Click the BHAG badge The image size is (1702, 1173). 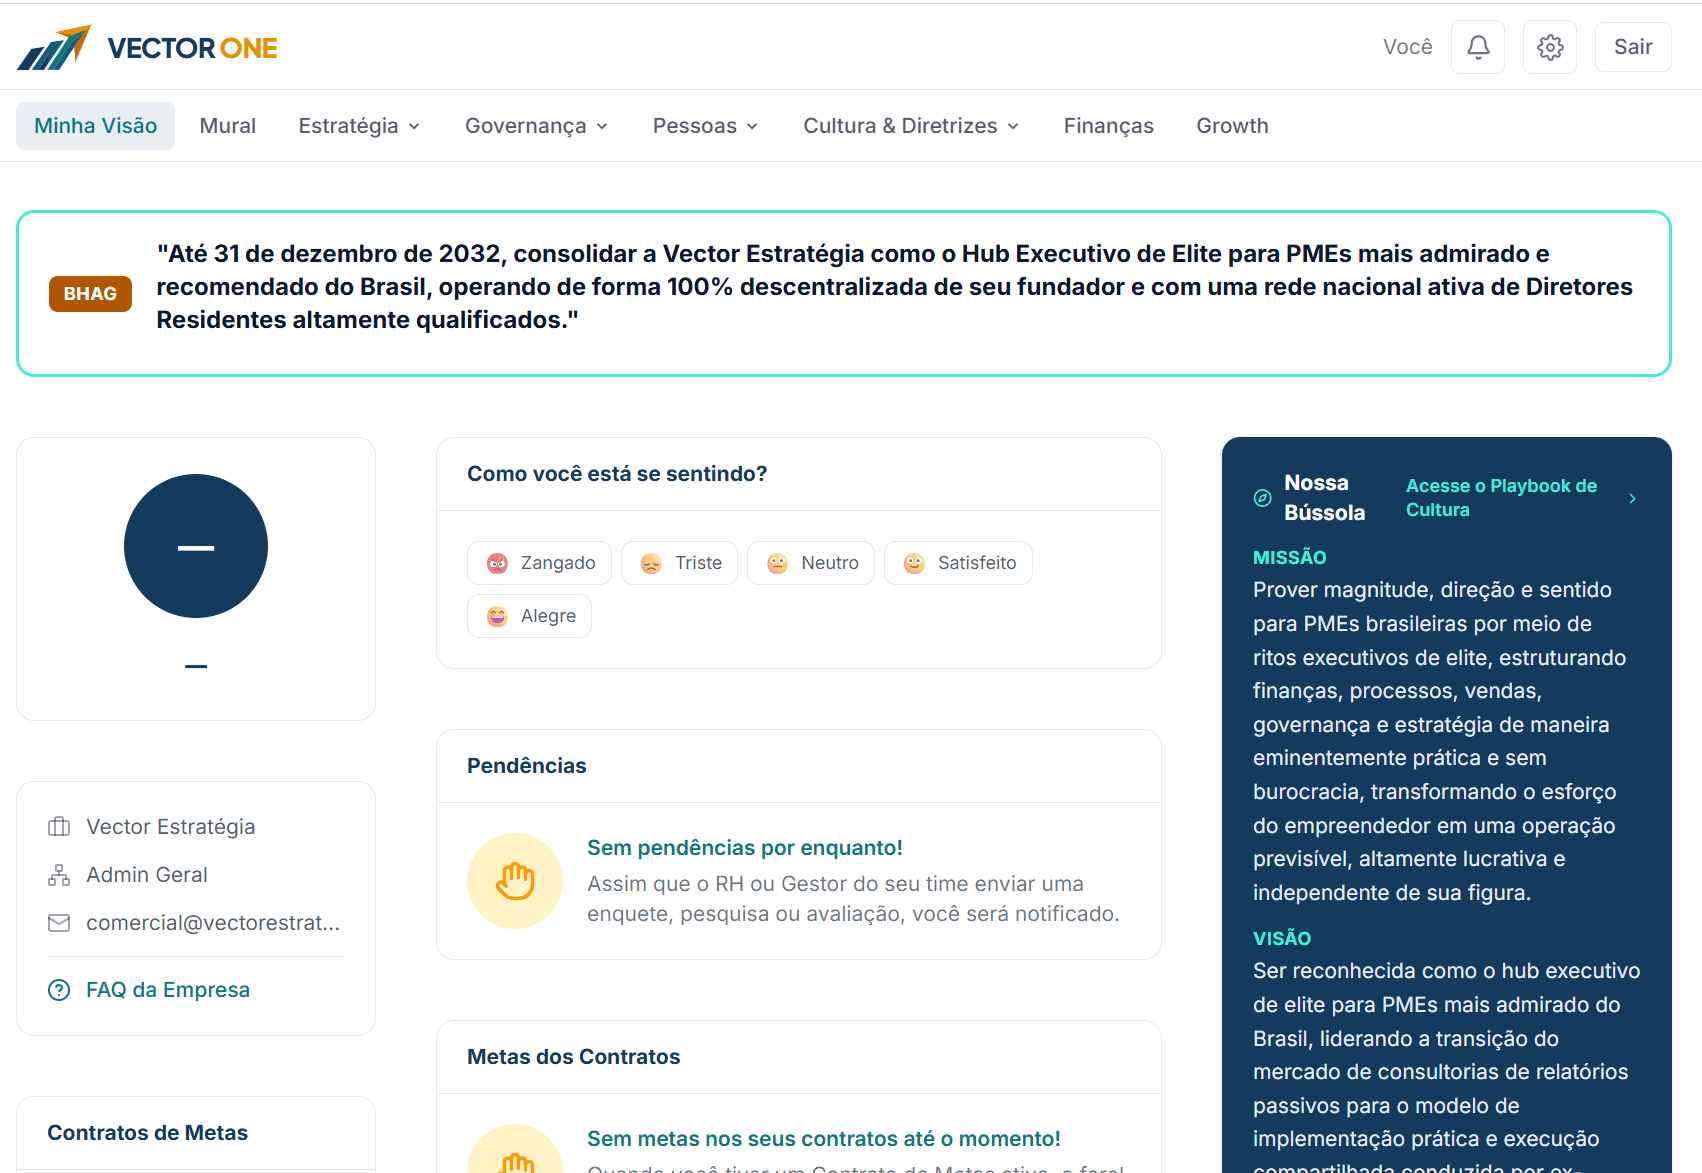click(90, 294)
